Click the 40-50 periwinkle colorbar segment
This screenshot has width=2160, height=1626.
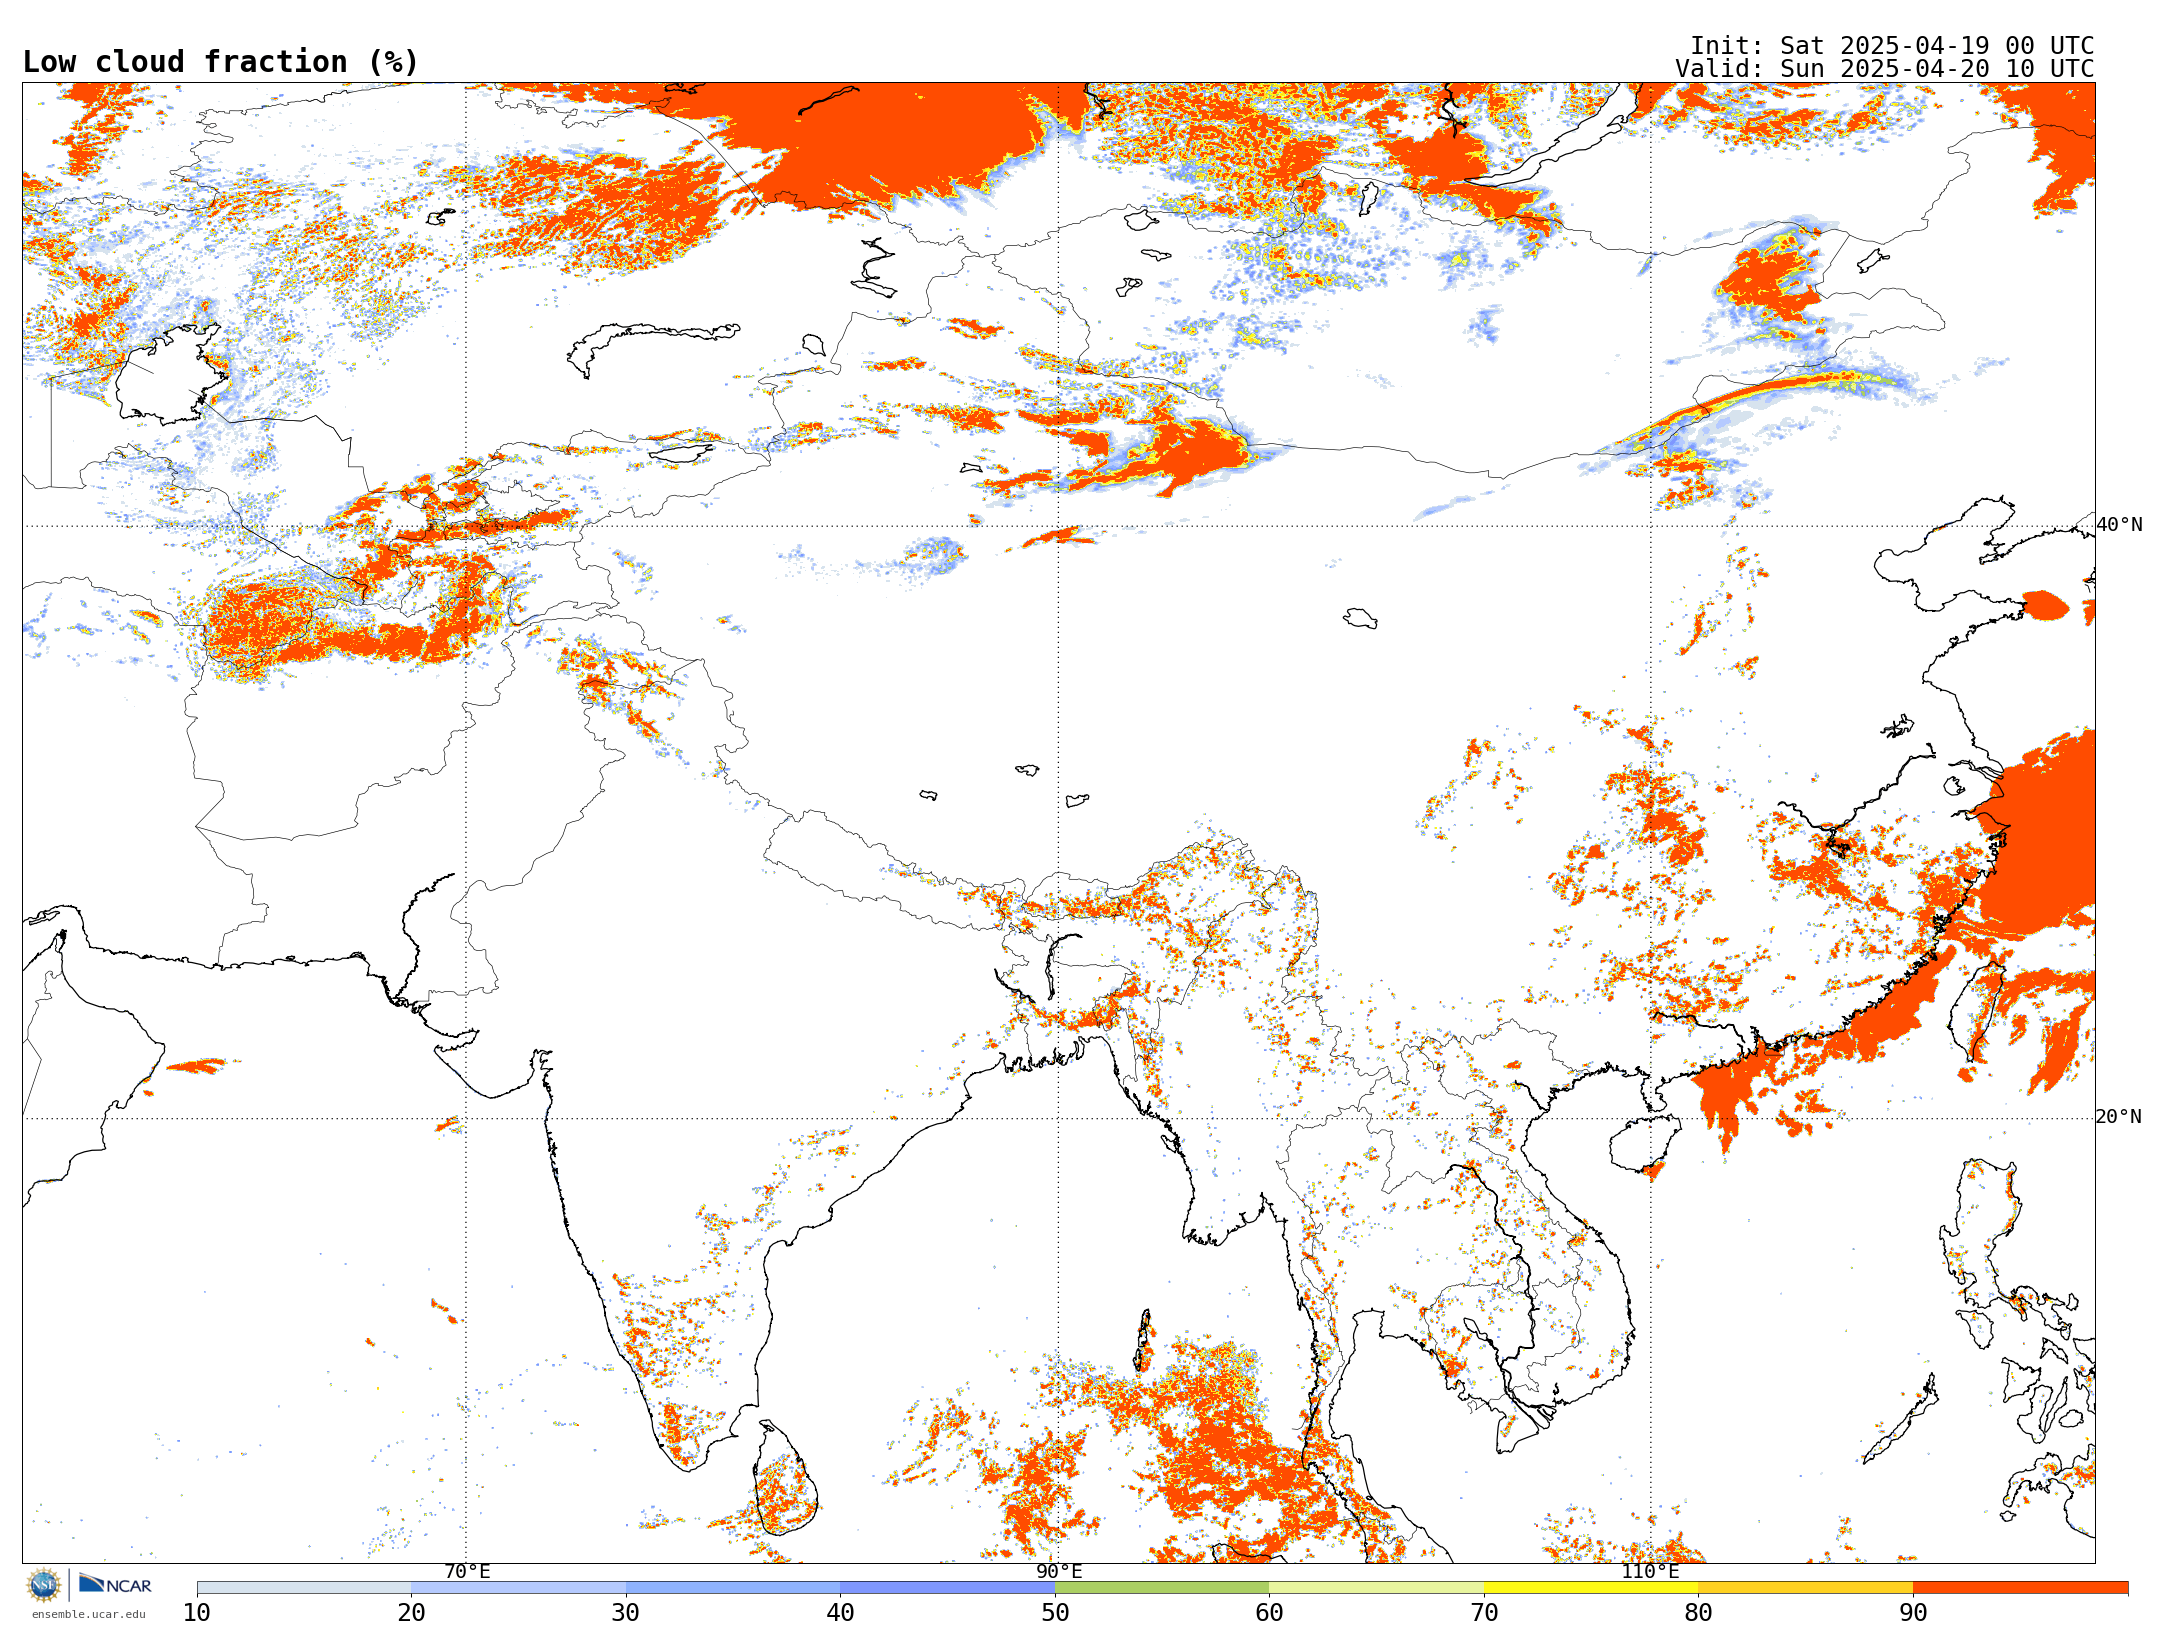(947, 1588)
